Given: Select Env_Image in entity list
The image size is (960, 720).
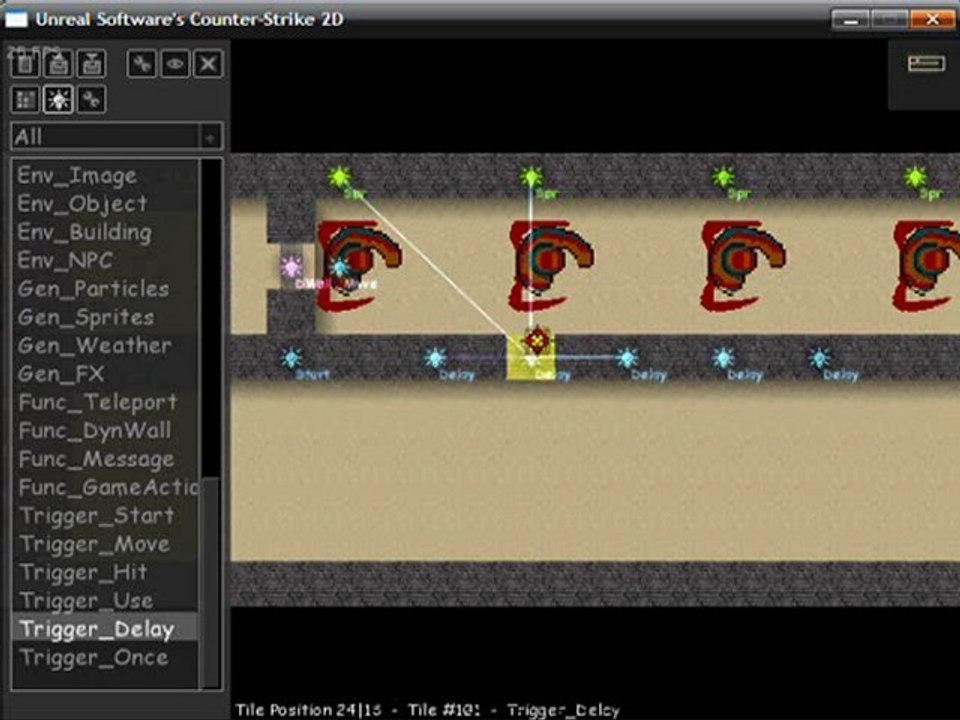Looking at the screenshot, I should pyautogui.click(x=105, y=176).
